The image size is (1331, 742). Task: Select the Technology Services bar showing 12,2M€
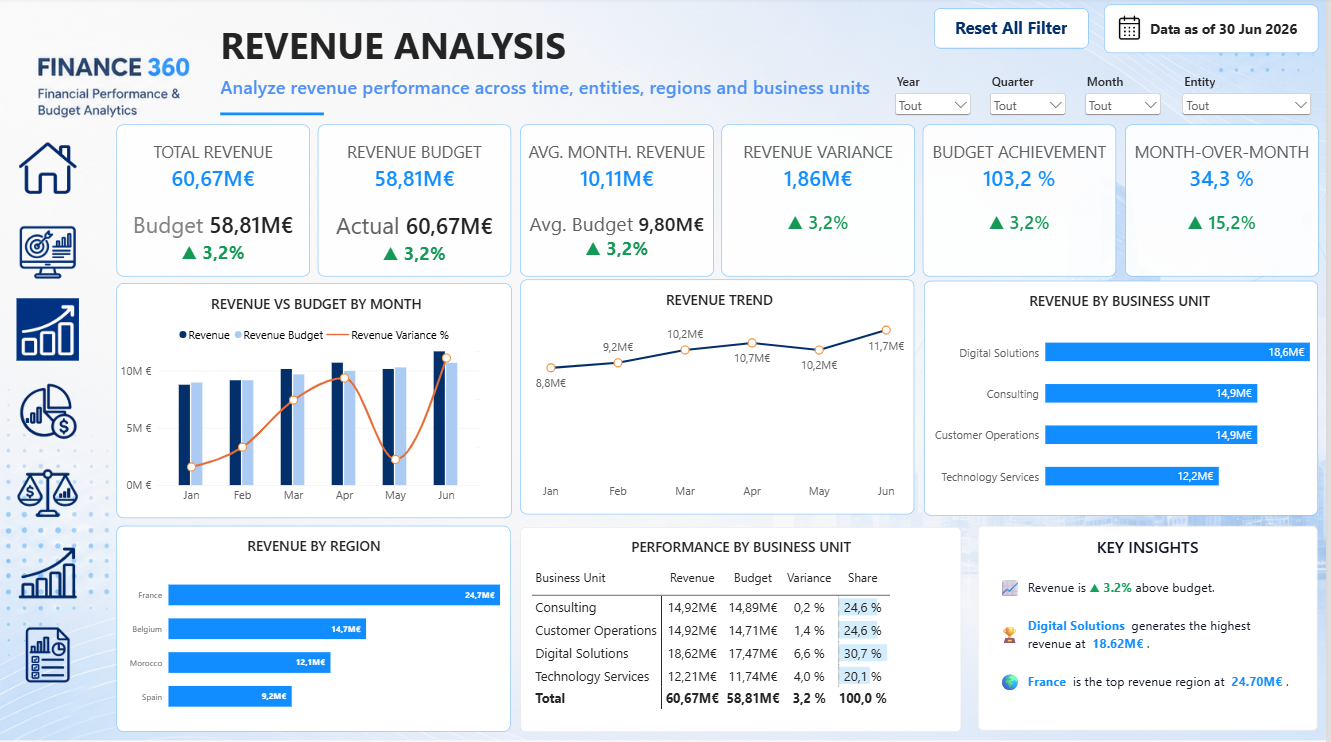pyautogui.click(x=1131, y=477)
